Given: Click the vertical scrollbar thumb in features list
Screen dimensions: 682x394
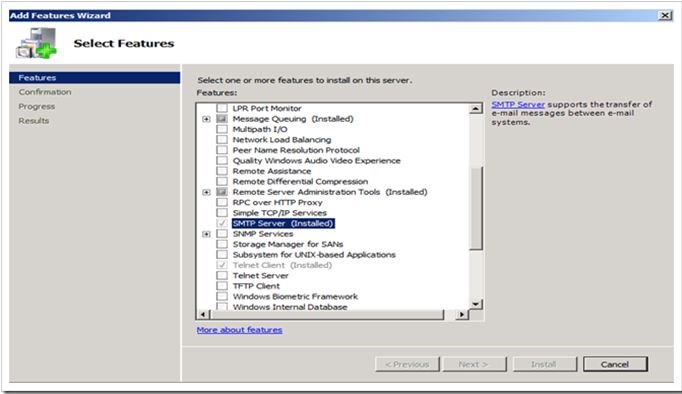Looking at the screenshot, I should pos(476,208).
